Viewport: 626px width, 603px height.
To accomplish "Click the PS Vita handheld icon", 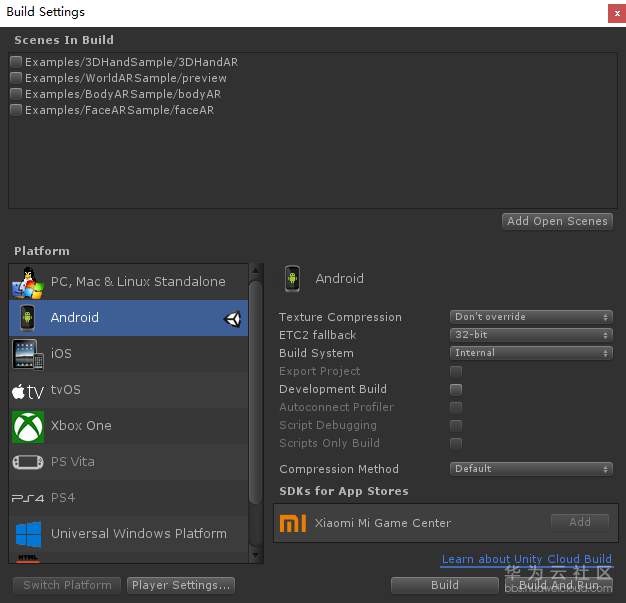I will (x=28, y=462).
